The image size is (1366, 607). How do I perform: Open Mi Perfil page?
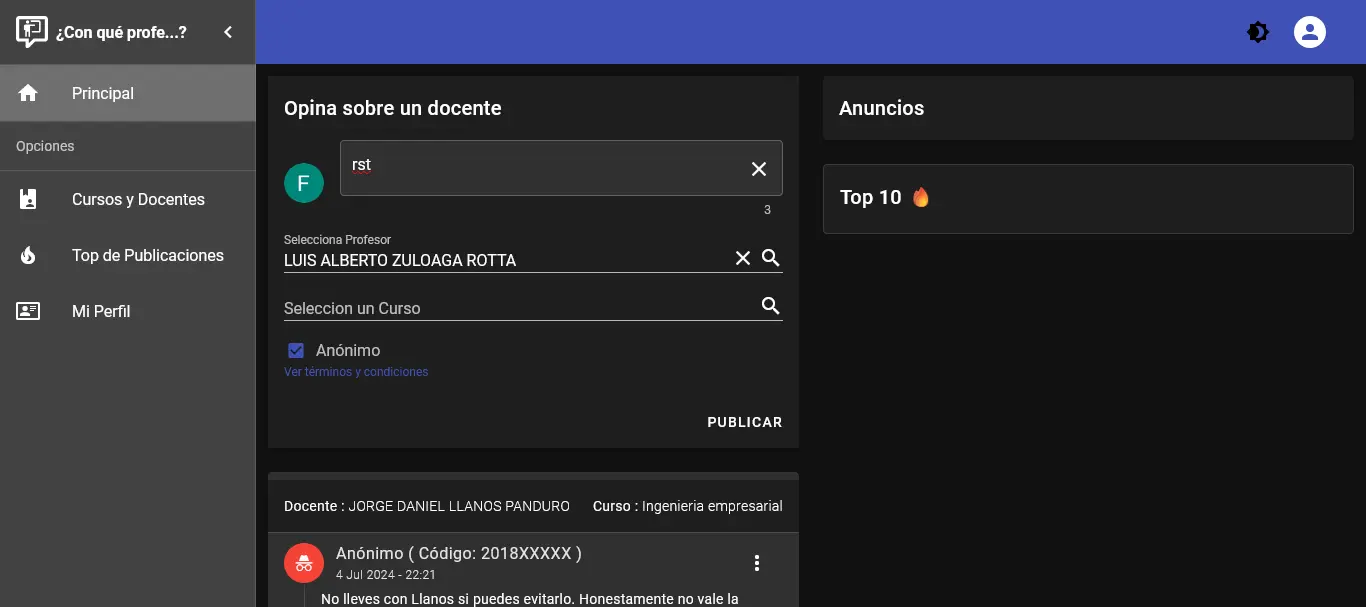(128, 311)
